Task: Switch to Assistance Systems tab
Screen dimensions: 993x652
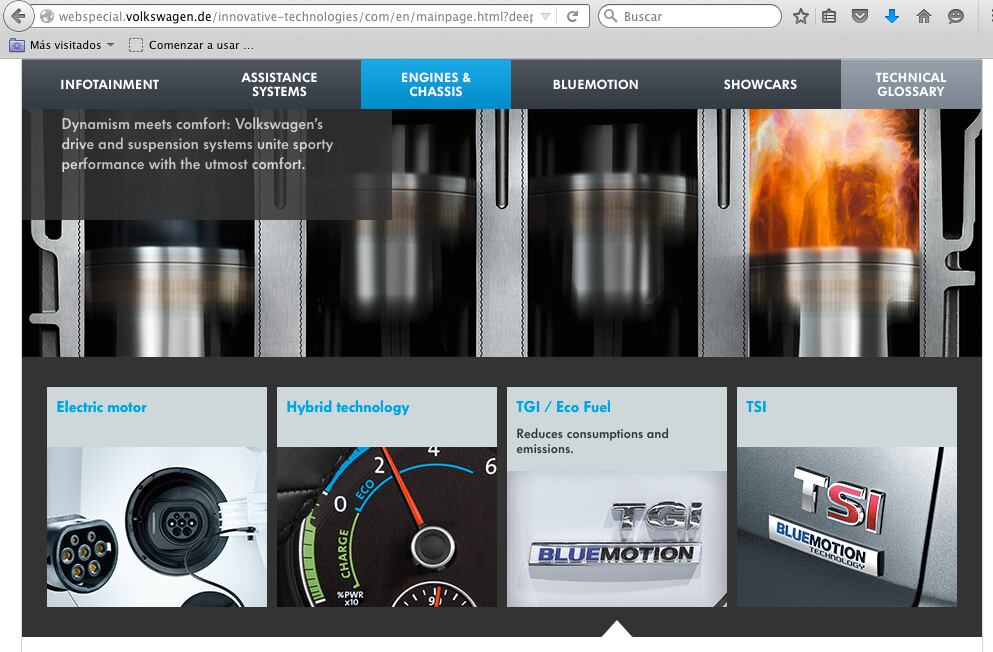Action: click(279, 84)
